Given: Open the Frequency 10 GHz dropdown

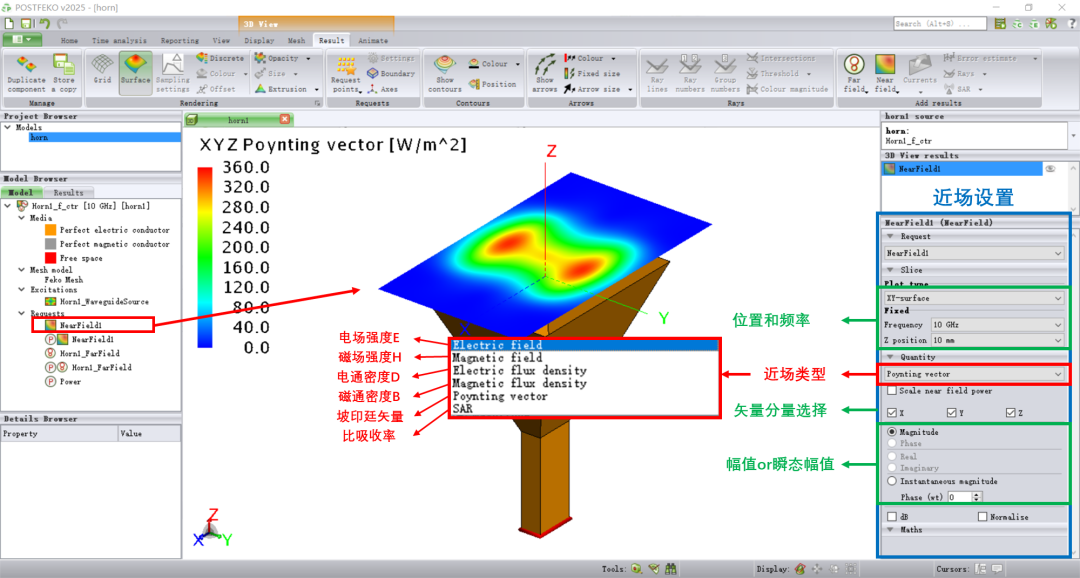Looking at the screenshot, I should point(997,325).
